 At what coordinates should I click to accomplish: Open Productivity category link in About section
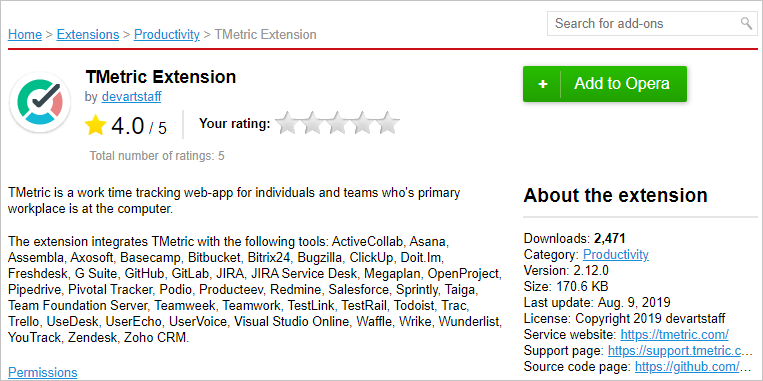616,254
